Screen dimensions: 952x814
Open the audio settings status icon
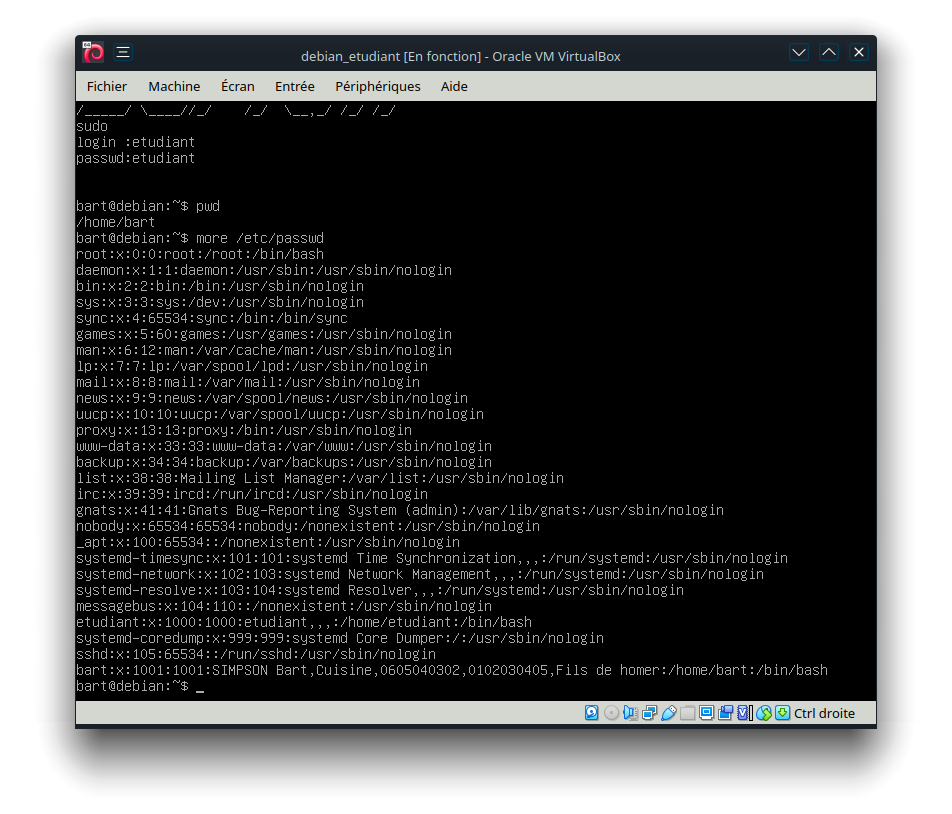pos(630,713)
